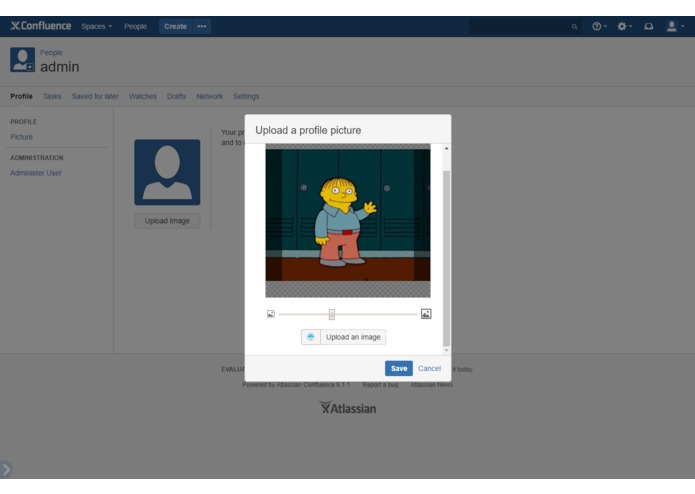
Task: Click the search magnifier icon
Action: coord(574,27)
